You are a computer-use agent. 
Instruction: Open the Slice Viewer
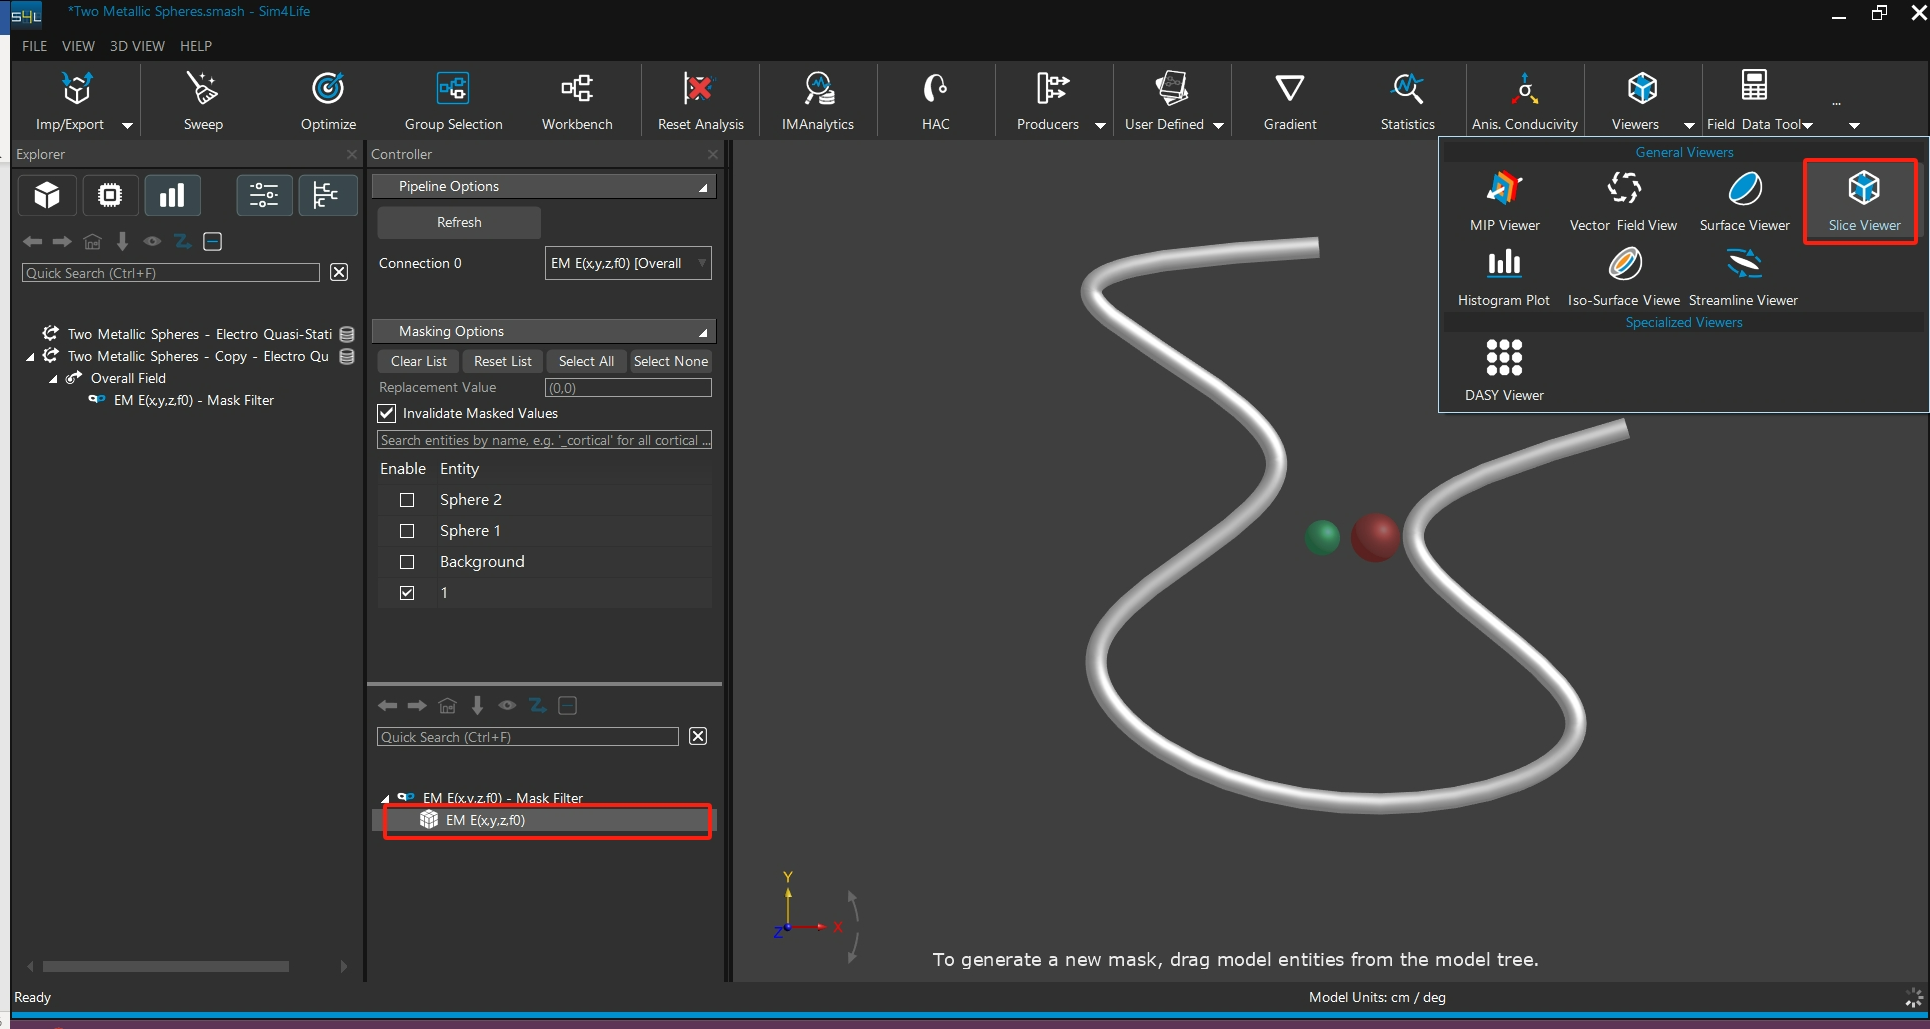1863,200
